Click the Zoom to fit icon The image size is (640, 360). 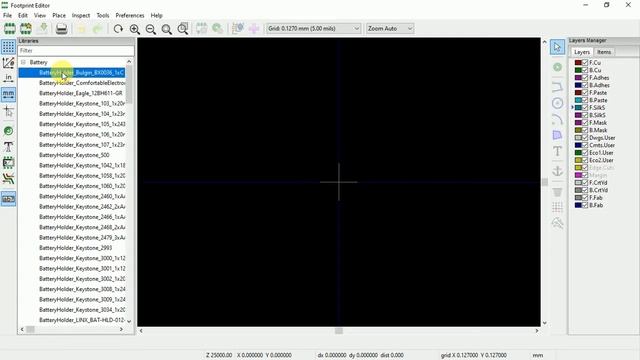pos(167,29)
